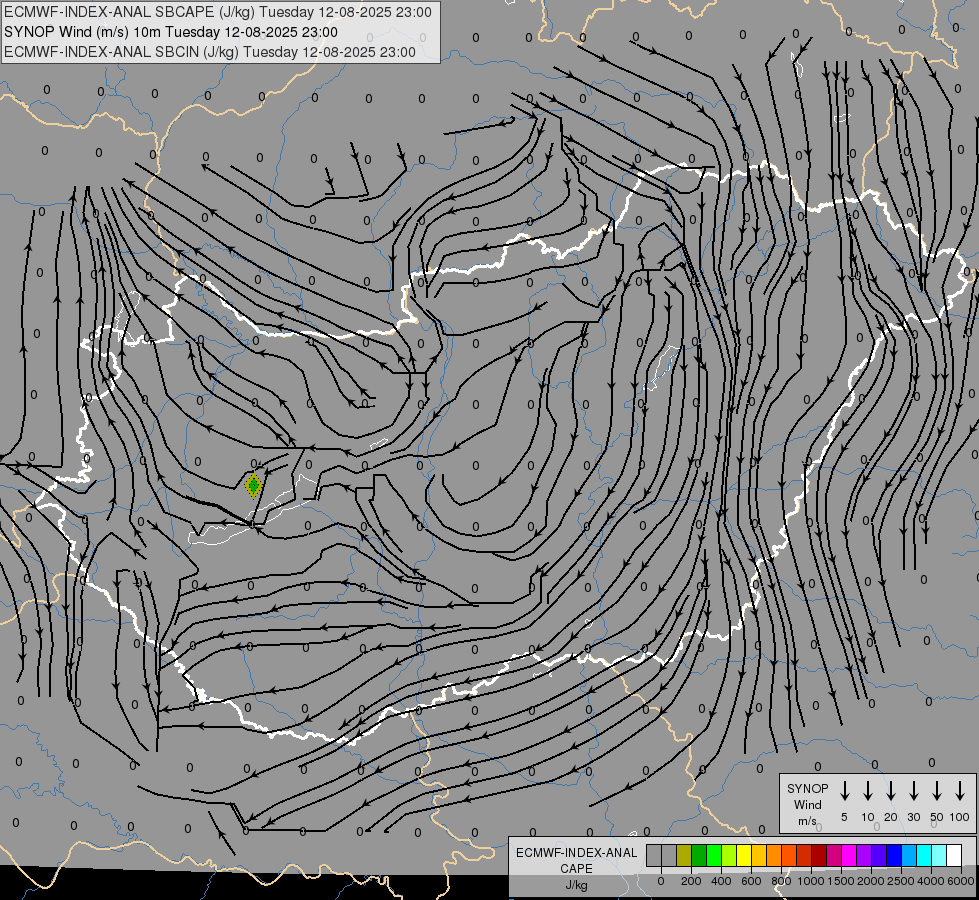The width and height of the screenshot is (979, 900).
Task: Select the bright green CAPE legend swatch
Action: point(714,855)
